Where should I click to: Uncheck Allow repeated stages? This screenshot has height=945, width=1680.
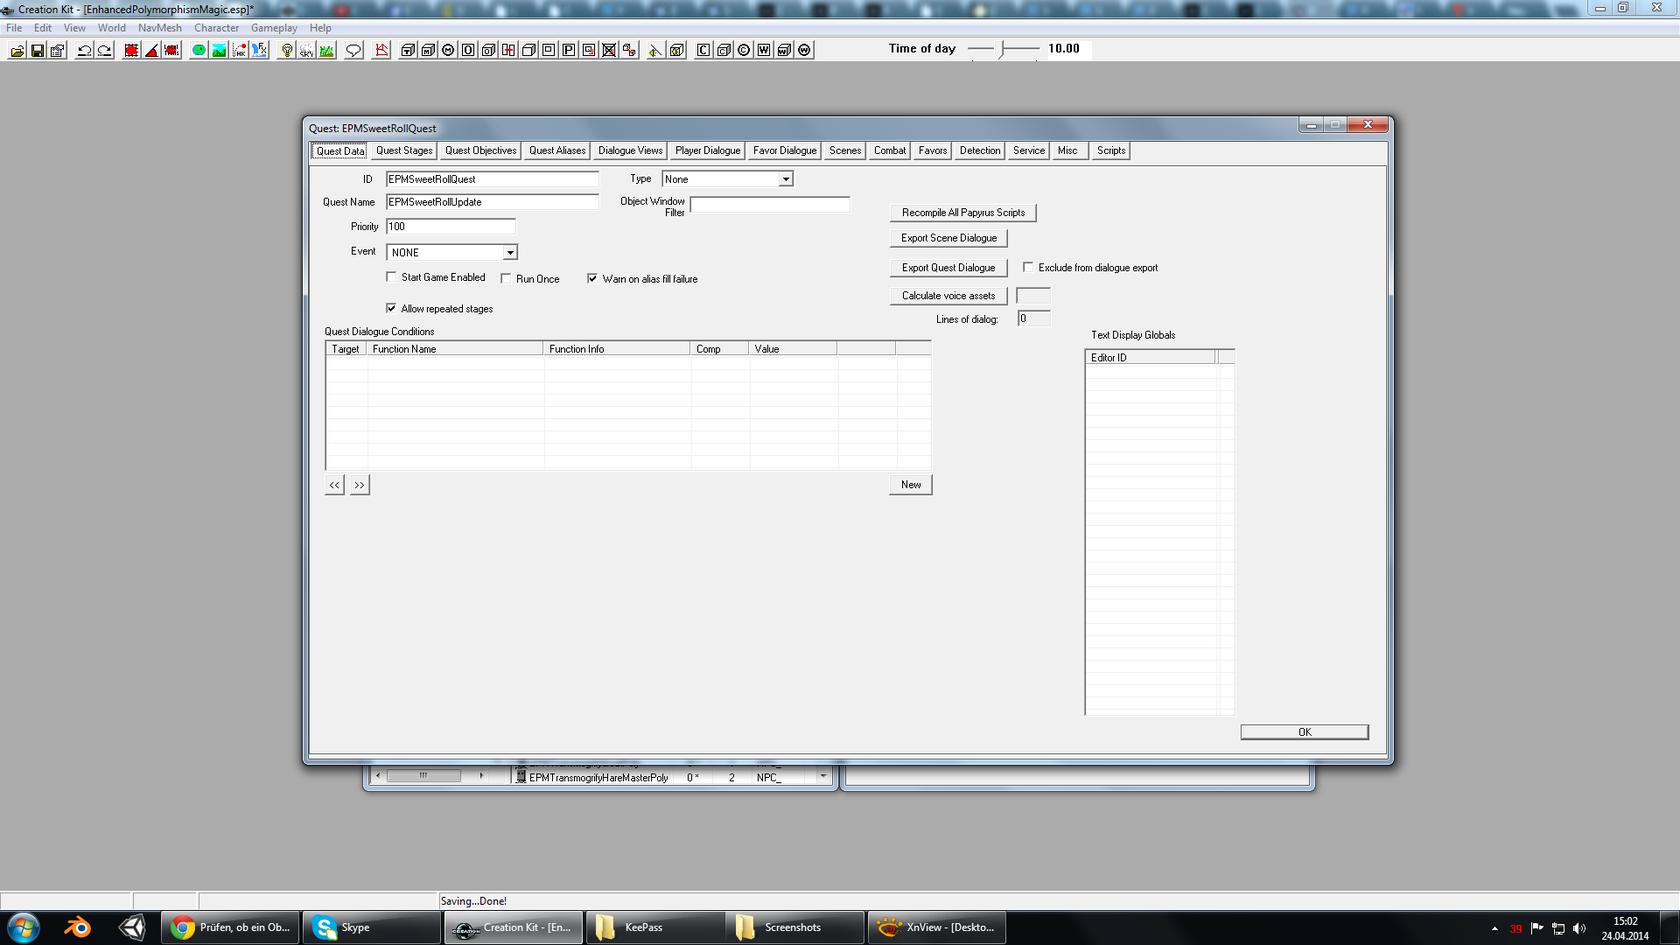coord(392,308)
